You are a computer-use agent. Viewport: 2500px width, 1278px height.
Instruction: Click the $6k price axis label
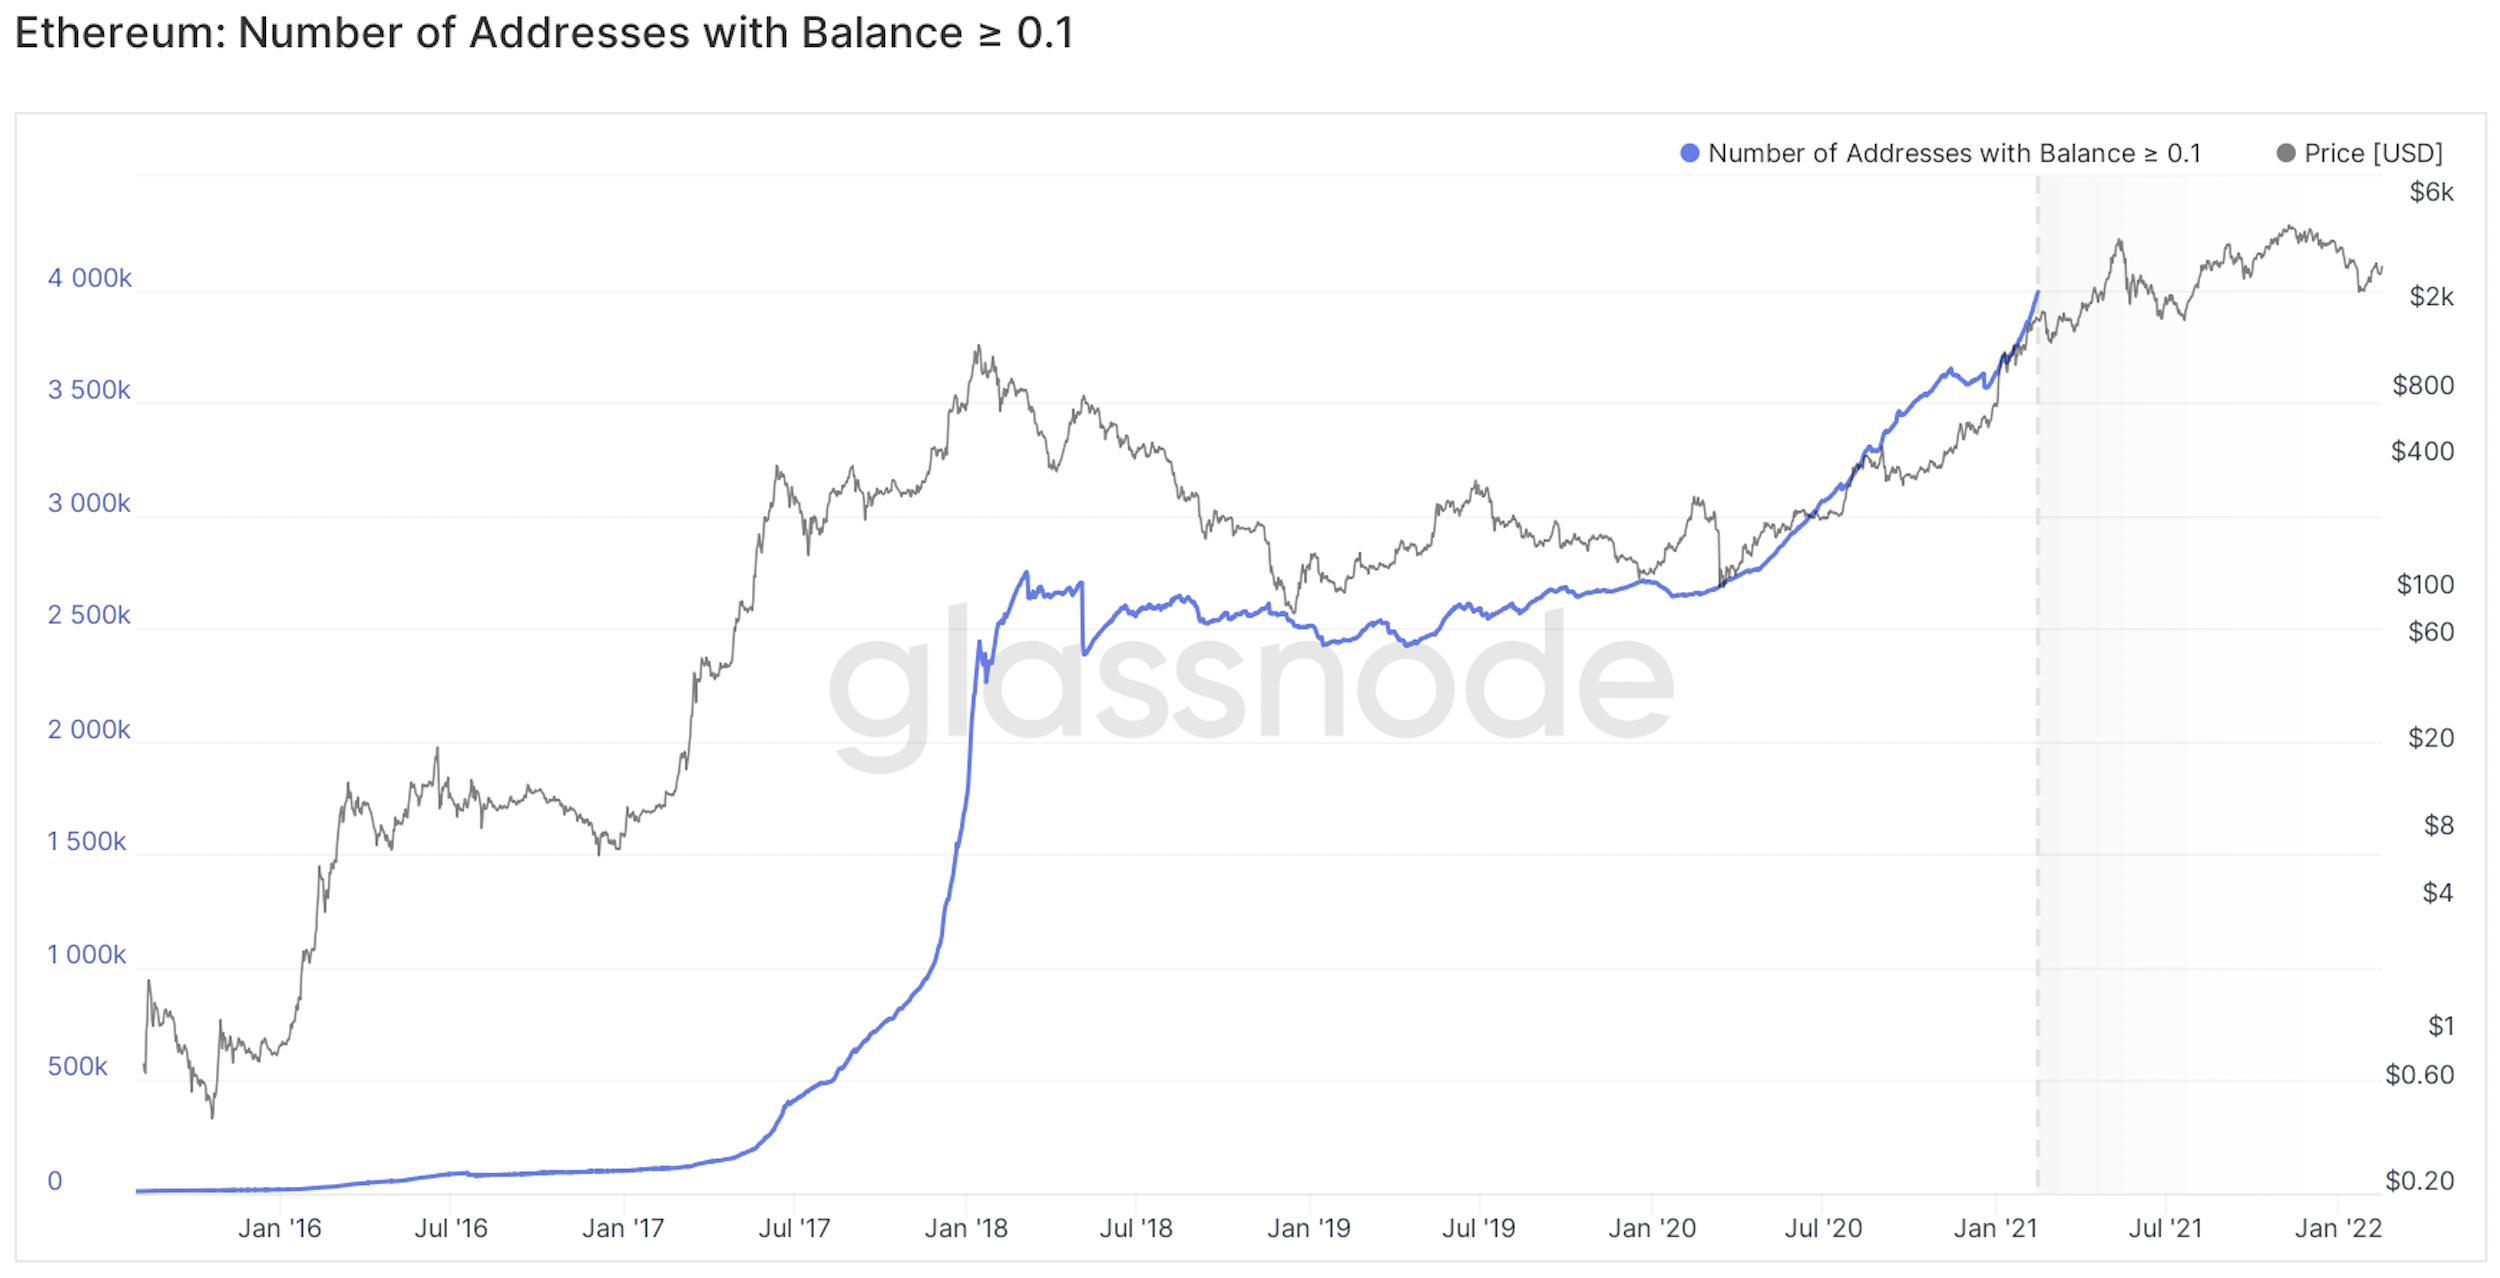click(2431, 192)
